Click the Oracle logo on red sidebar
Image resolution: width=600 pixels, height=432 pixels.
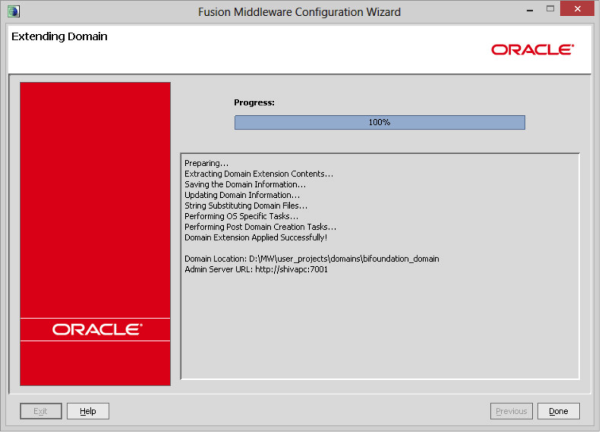(97, 328)
